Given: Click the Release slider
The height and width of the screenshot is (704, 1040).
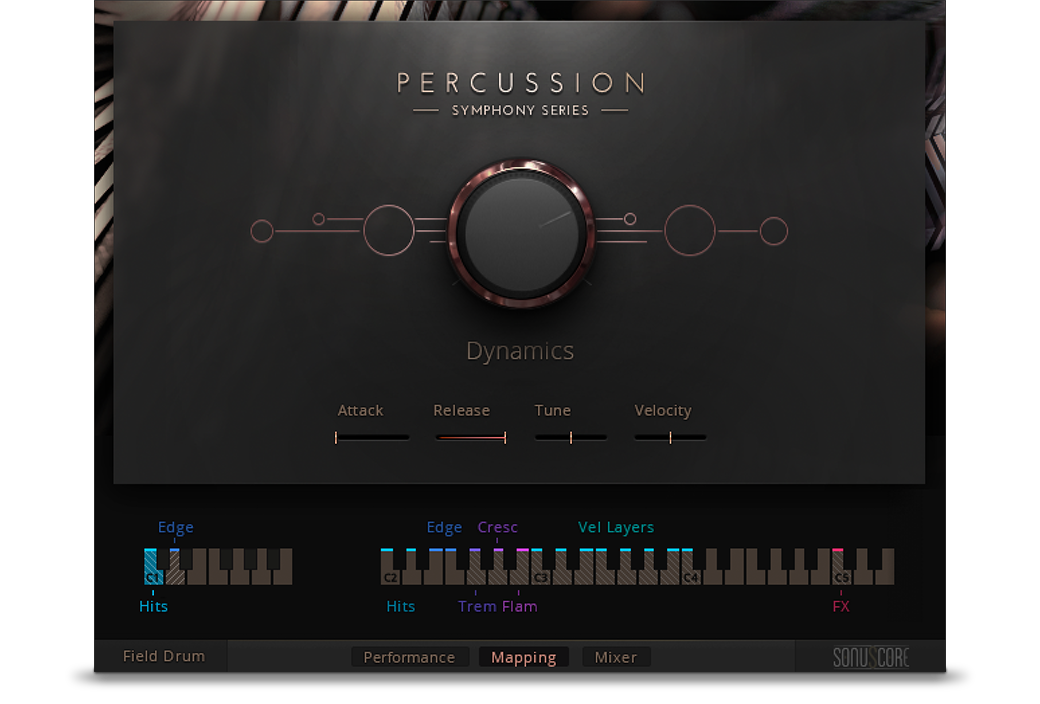Looking at the screenshot, I should click(x=471, y=437).
